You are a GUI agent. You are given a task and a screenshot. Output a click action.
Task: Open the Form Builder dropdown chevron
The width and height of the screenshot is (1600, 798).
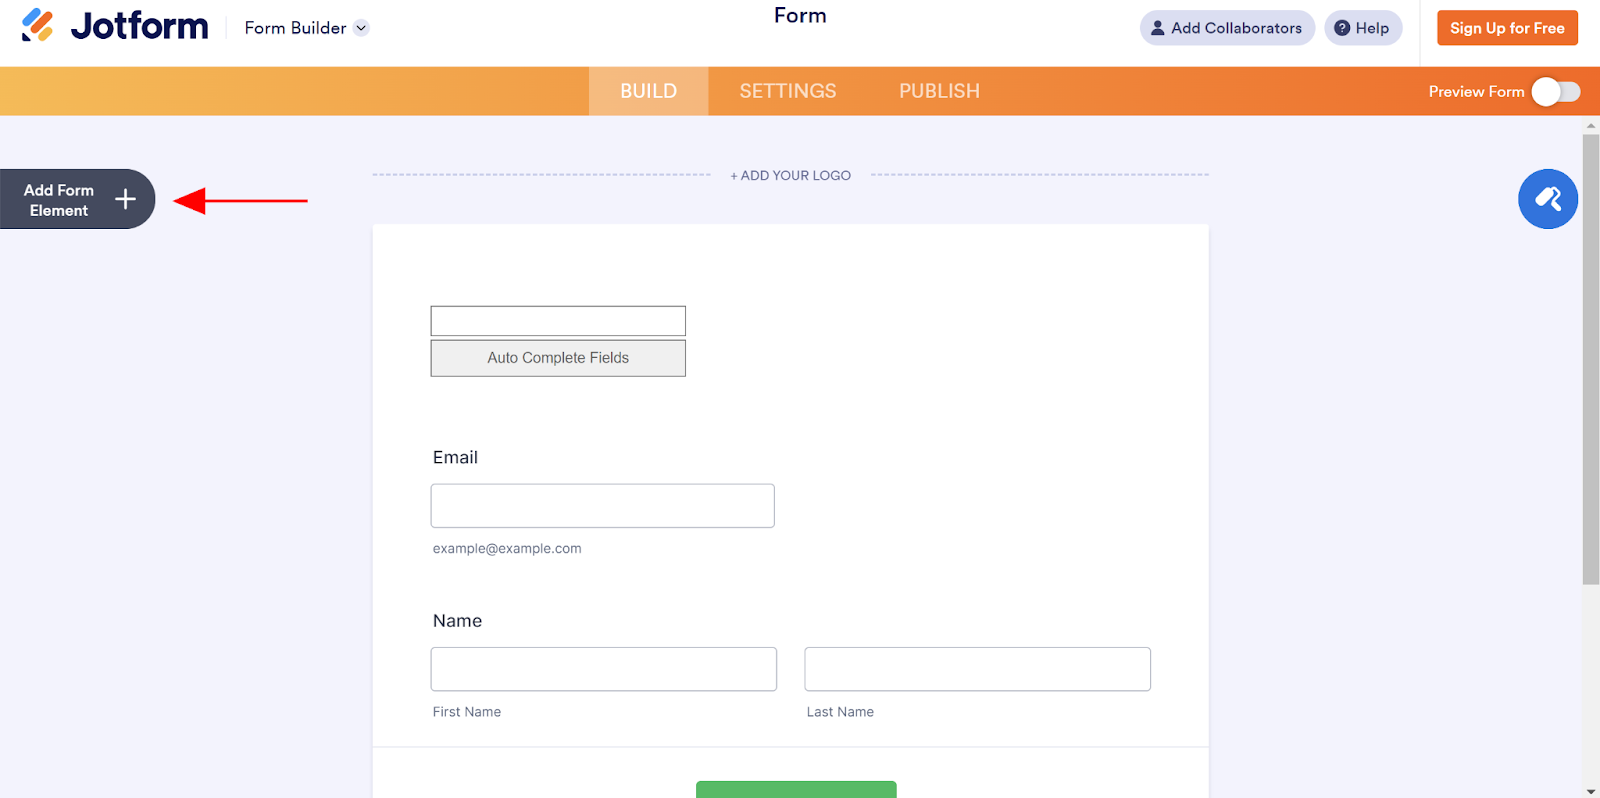361,28
